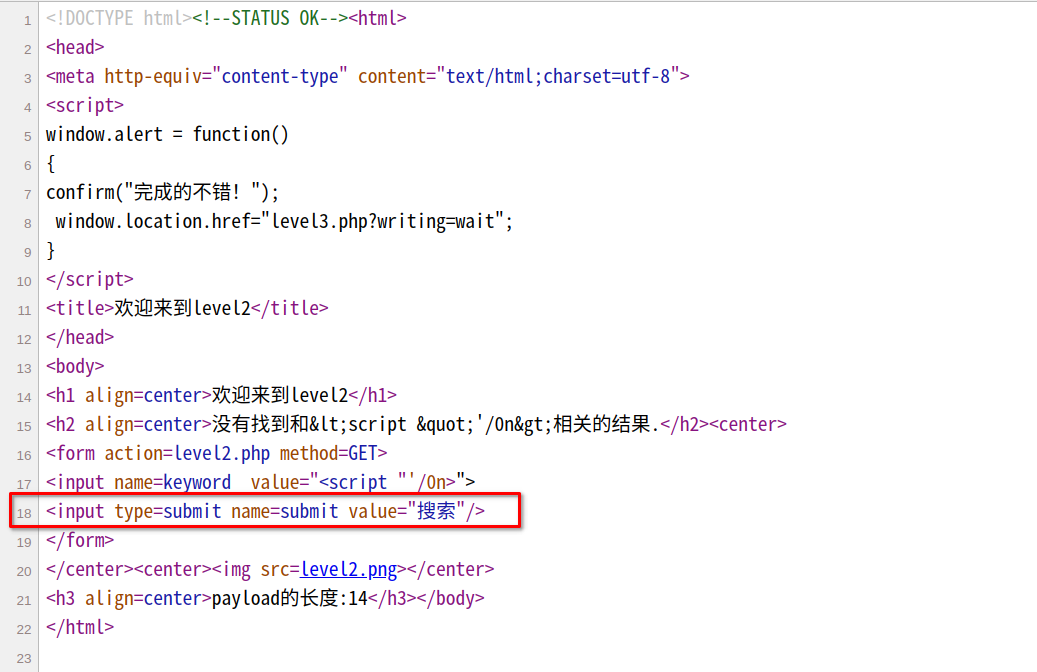The height and width of the screenshot is (672, 1037).
Task: Click line number 14 in the gutter
Action: 24,398
